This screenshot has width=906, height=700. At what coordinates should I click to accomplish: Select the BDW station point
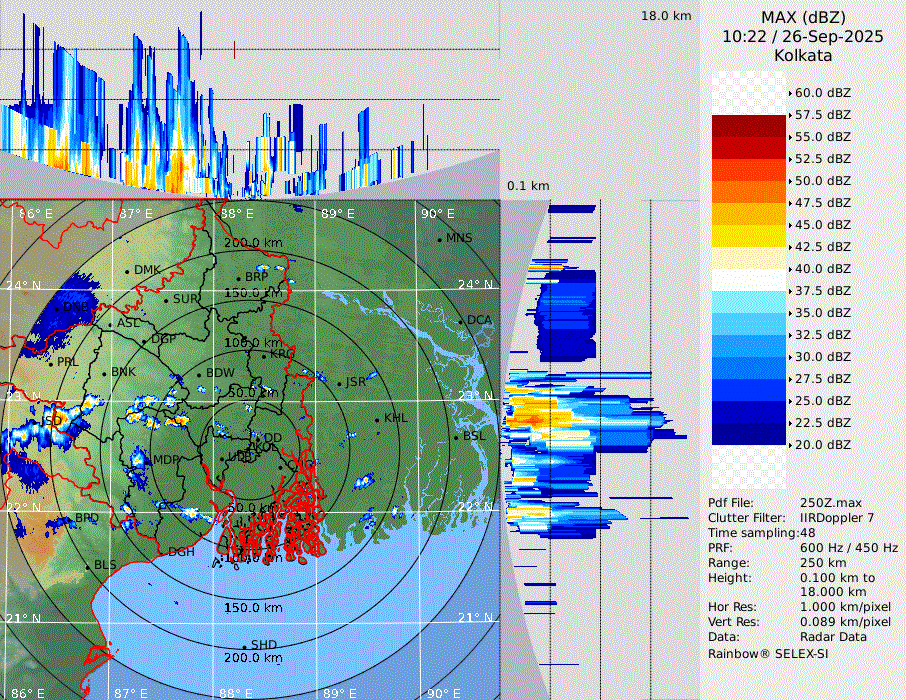click(x=199, y=375)
